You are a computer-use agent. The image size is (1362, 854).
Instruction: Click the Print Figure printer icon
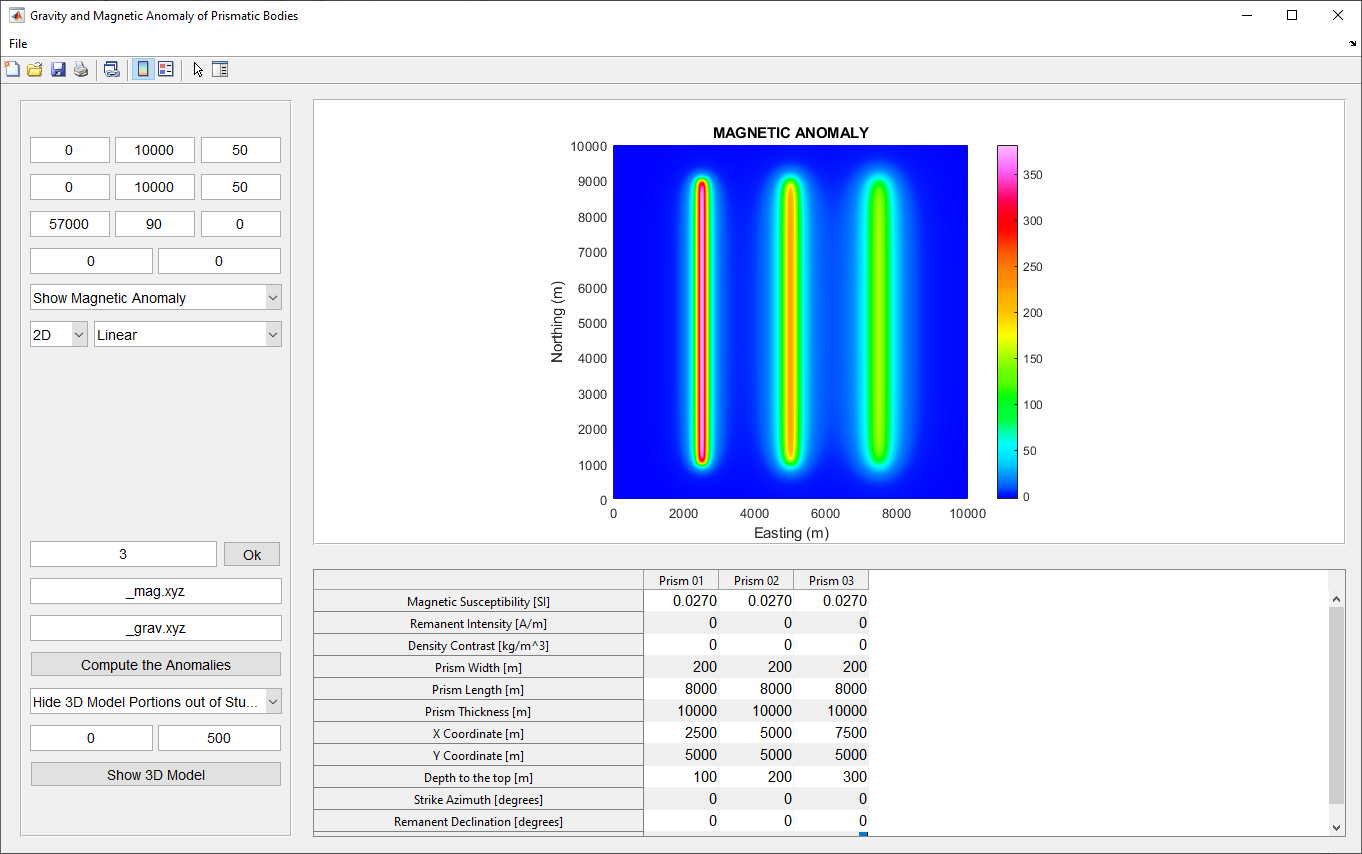tap(81, 69)
